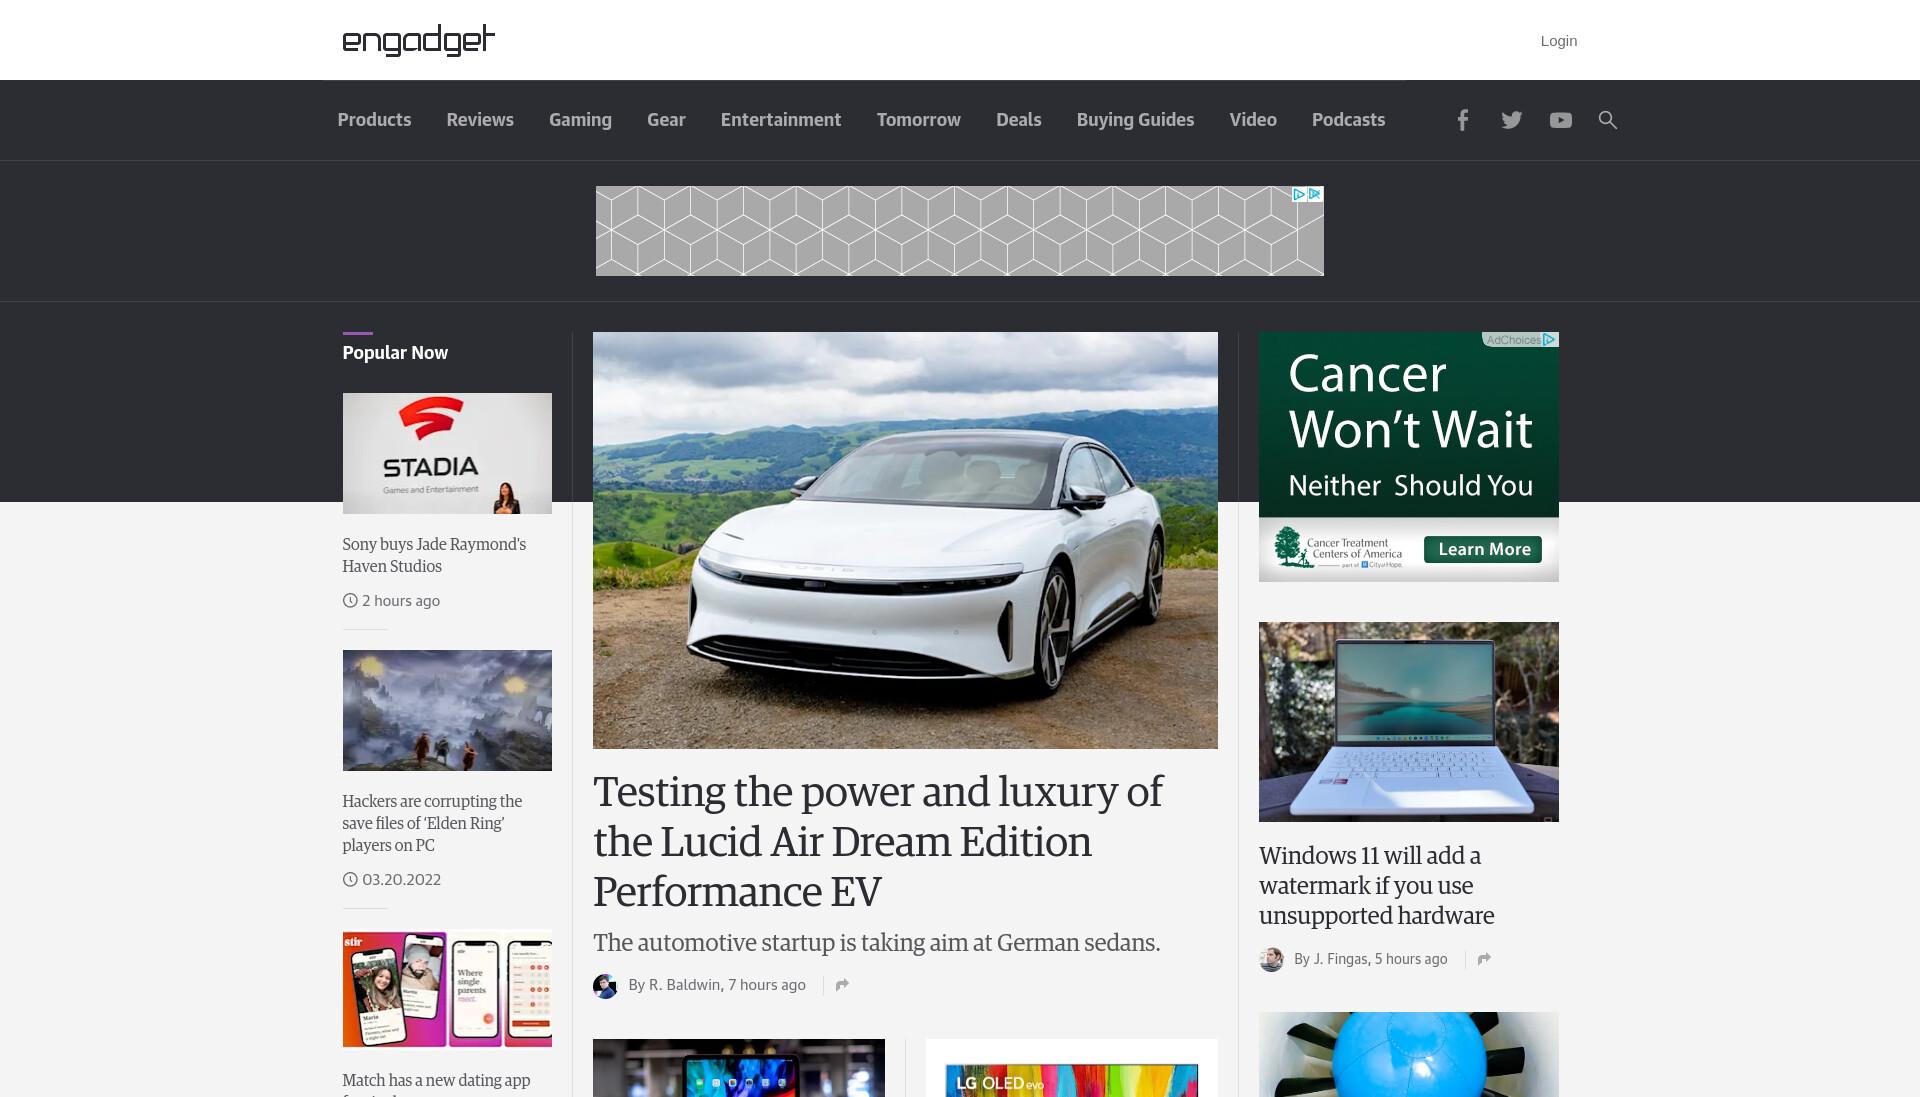The image size is (1920, 1097).
Task: Click J. Fingas's author avatar
Action: click(1271, 959)
